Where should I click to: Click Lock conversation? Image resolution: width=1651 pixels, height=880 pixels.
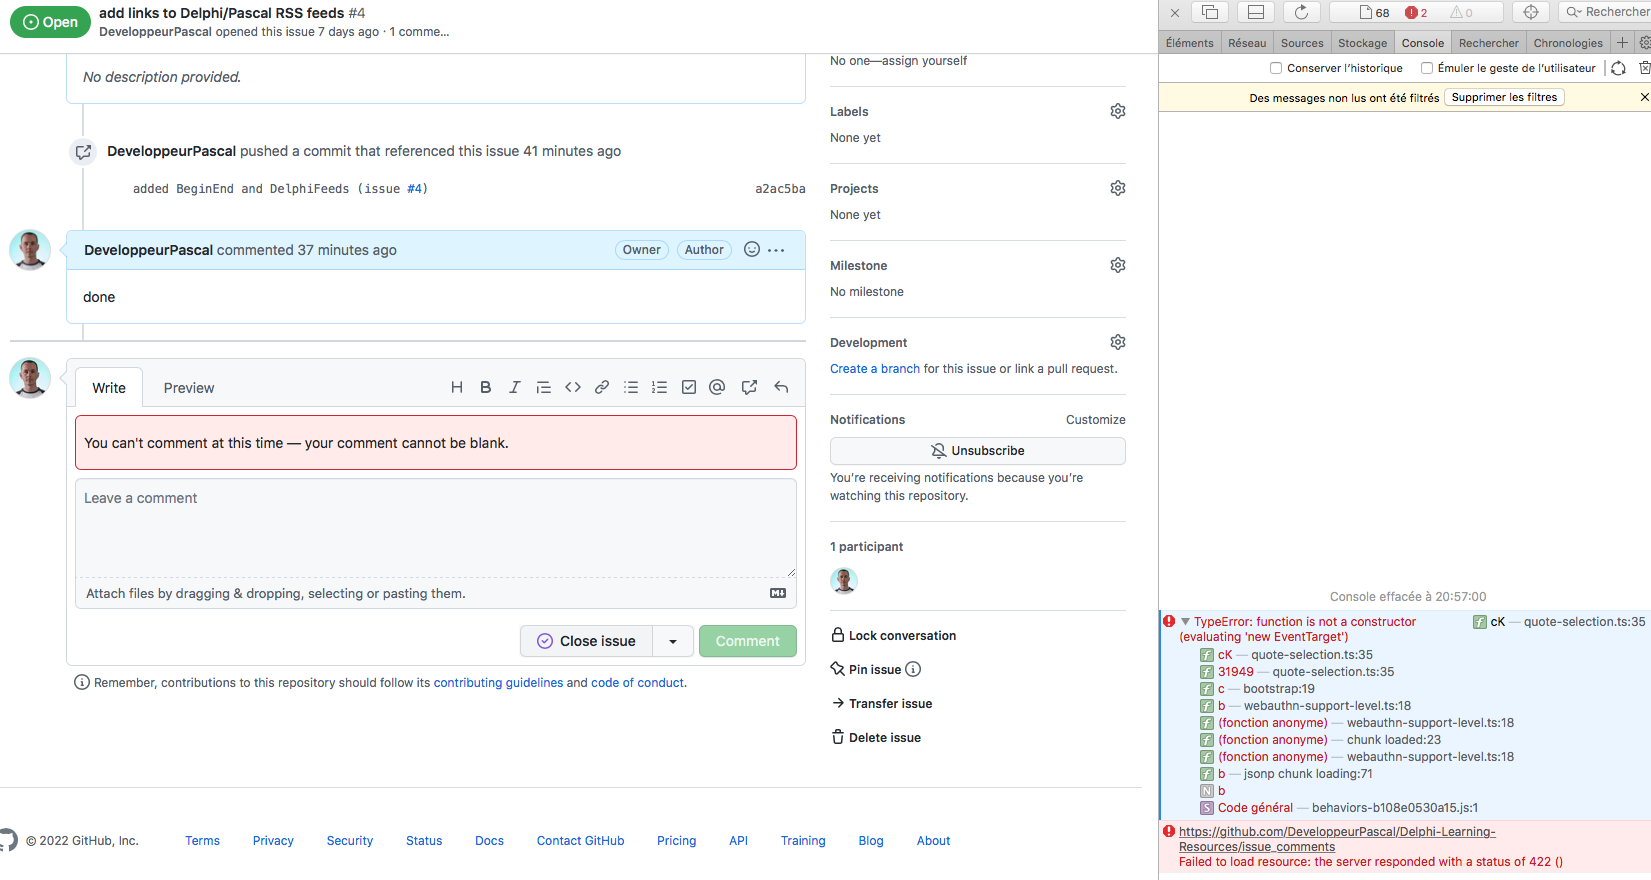point(893,636)
